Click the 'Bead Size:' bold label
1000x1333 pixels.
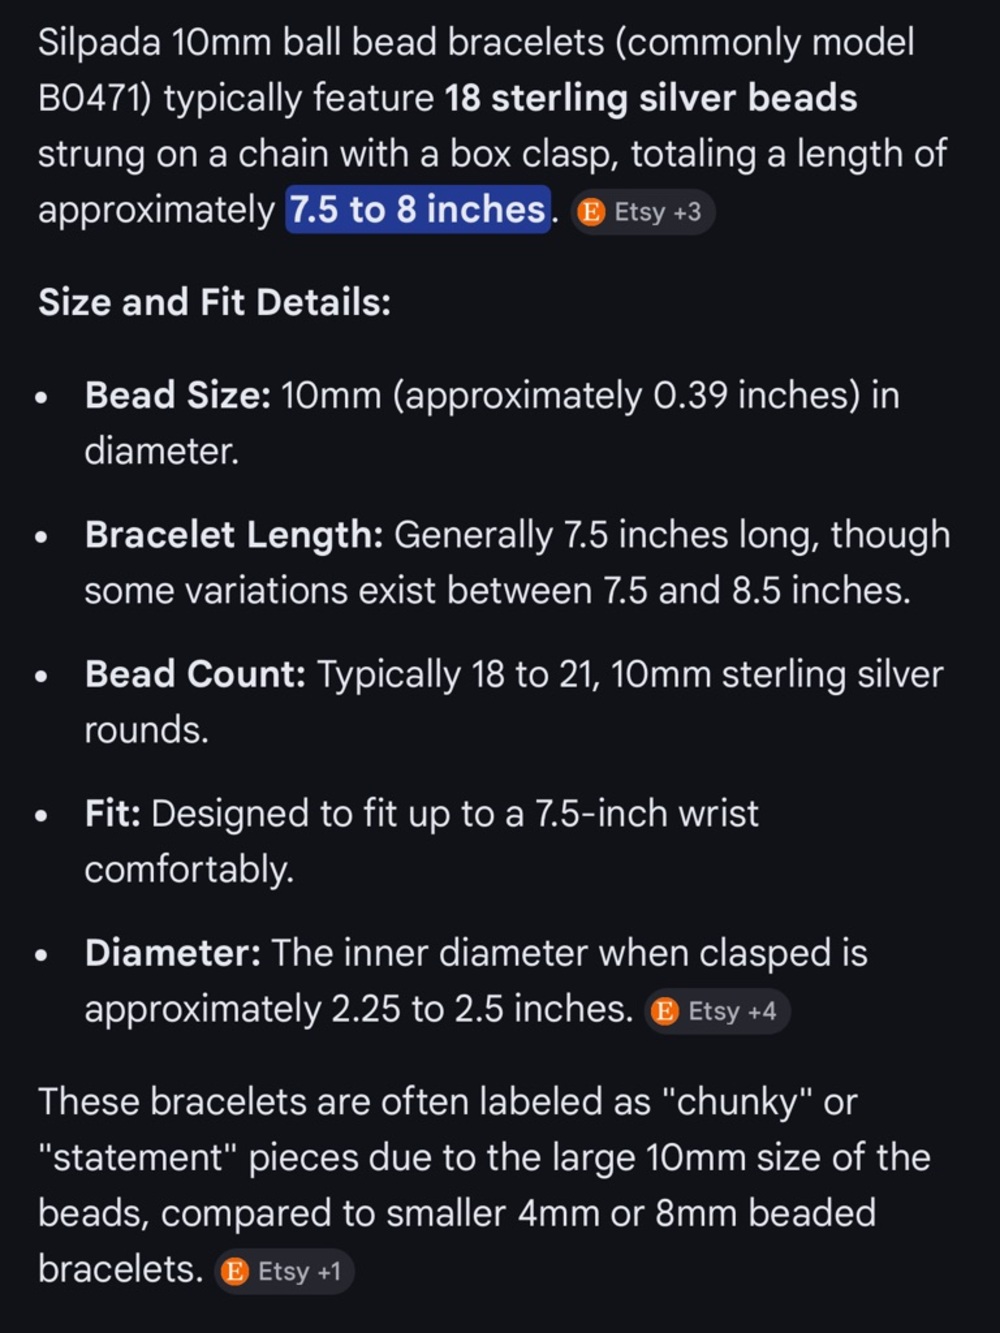pyautogui.click(x=178, y=395)
